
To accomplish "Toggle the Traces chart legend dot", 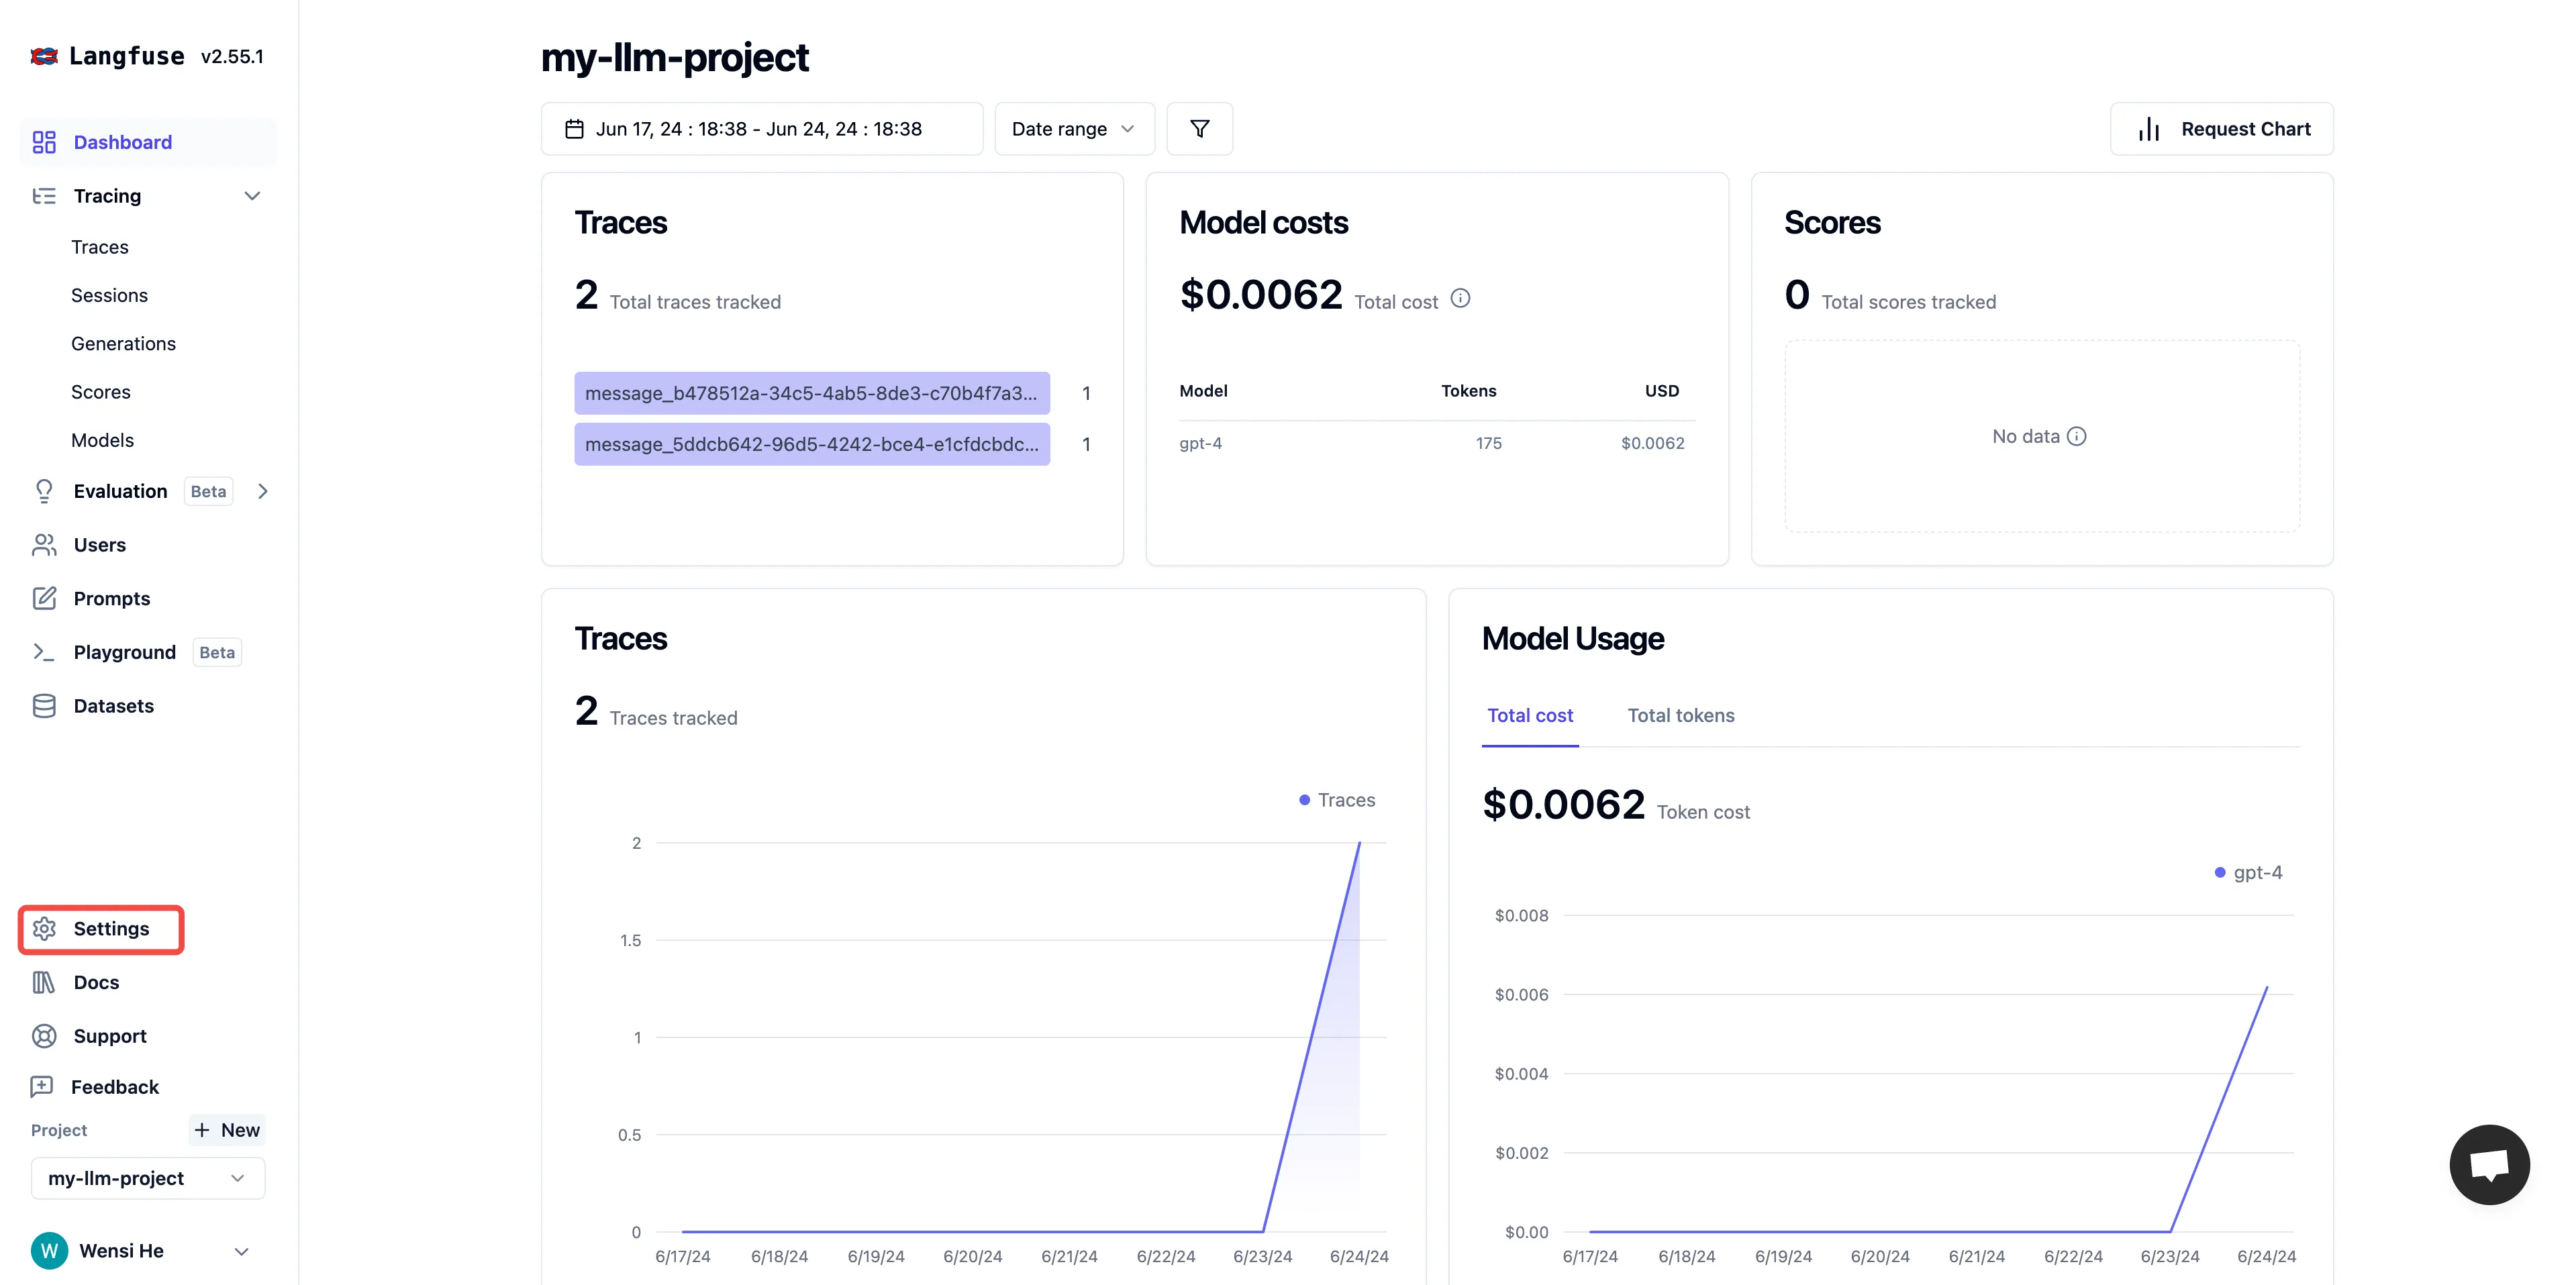I will pyautogui.click(x=1304, y=800).
